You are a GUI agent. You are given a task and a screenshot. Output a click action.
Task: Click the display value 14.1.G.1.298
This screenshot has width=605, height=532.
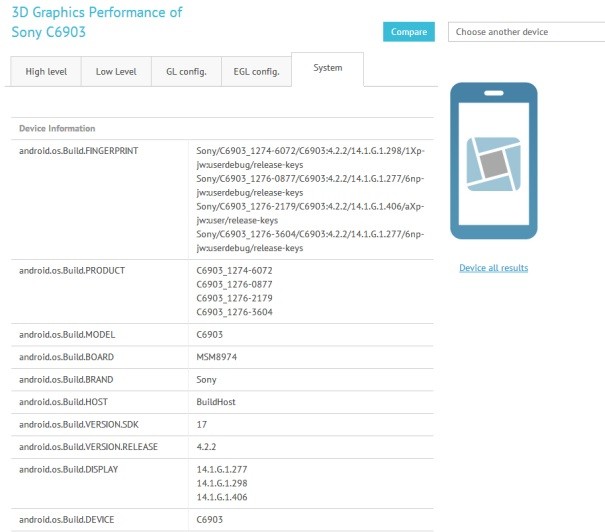pyautogui.click(x=222, y=483)
